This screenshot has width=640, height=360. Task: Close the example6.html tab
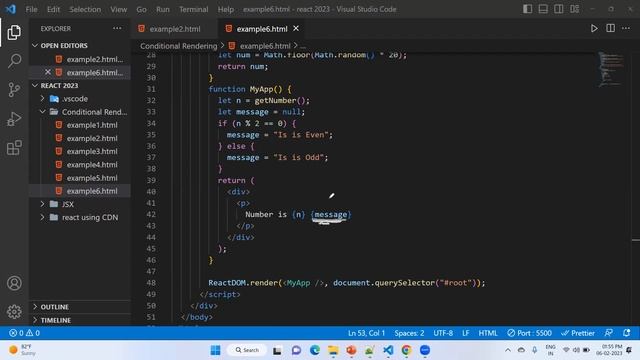click(x=296, y=29)
